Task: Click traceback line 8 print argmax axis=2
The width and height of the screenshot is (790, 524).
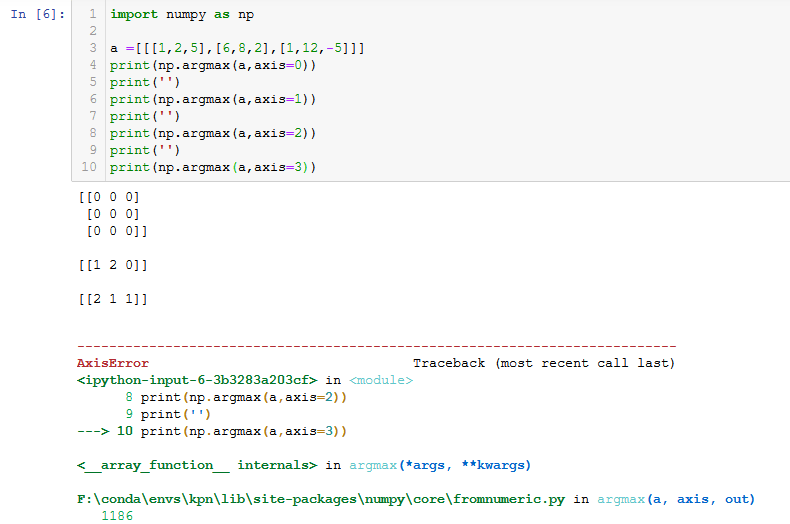Action: point(236,398)
